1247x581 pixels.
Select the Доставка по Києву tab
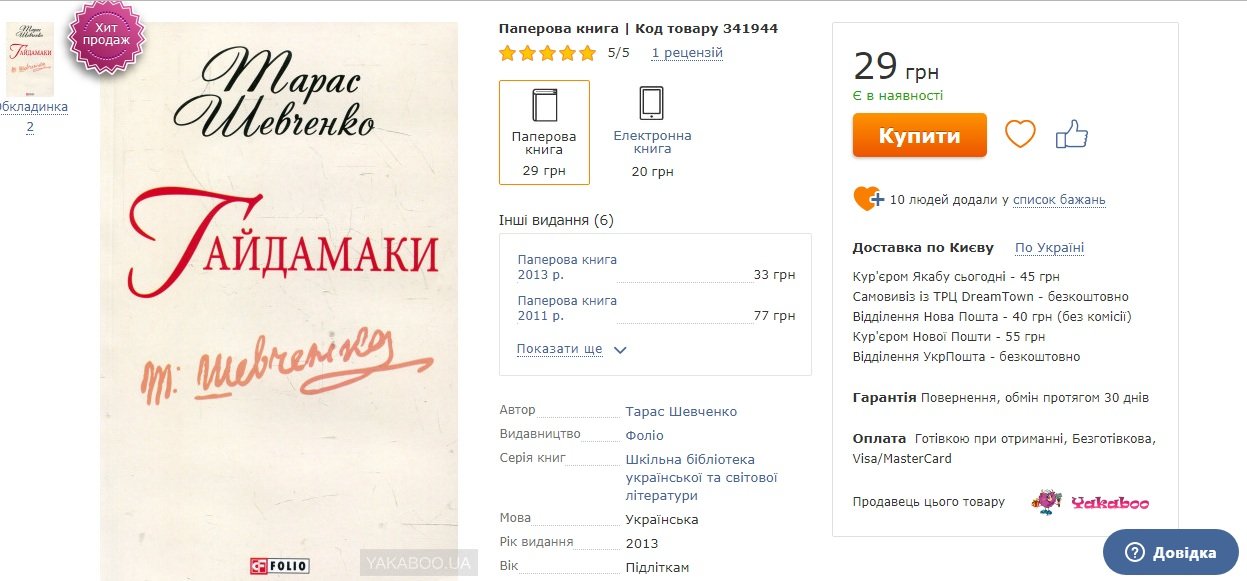[x=923, y=248]
